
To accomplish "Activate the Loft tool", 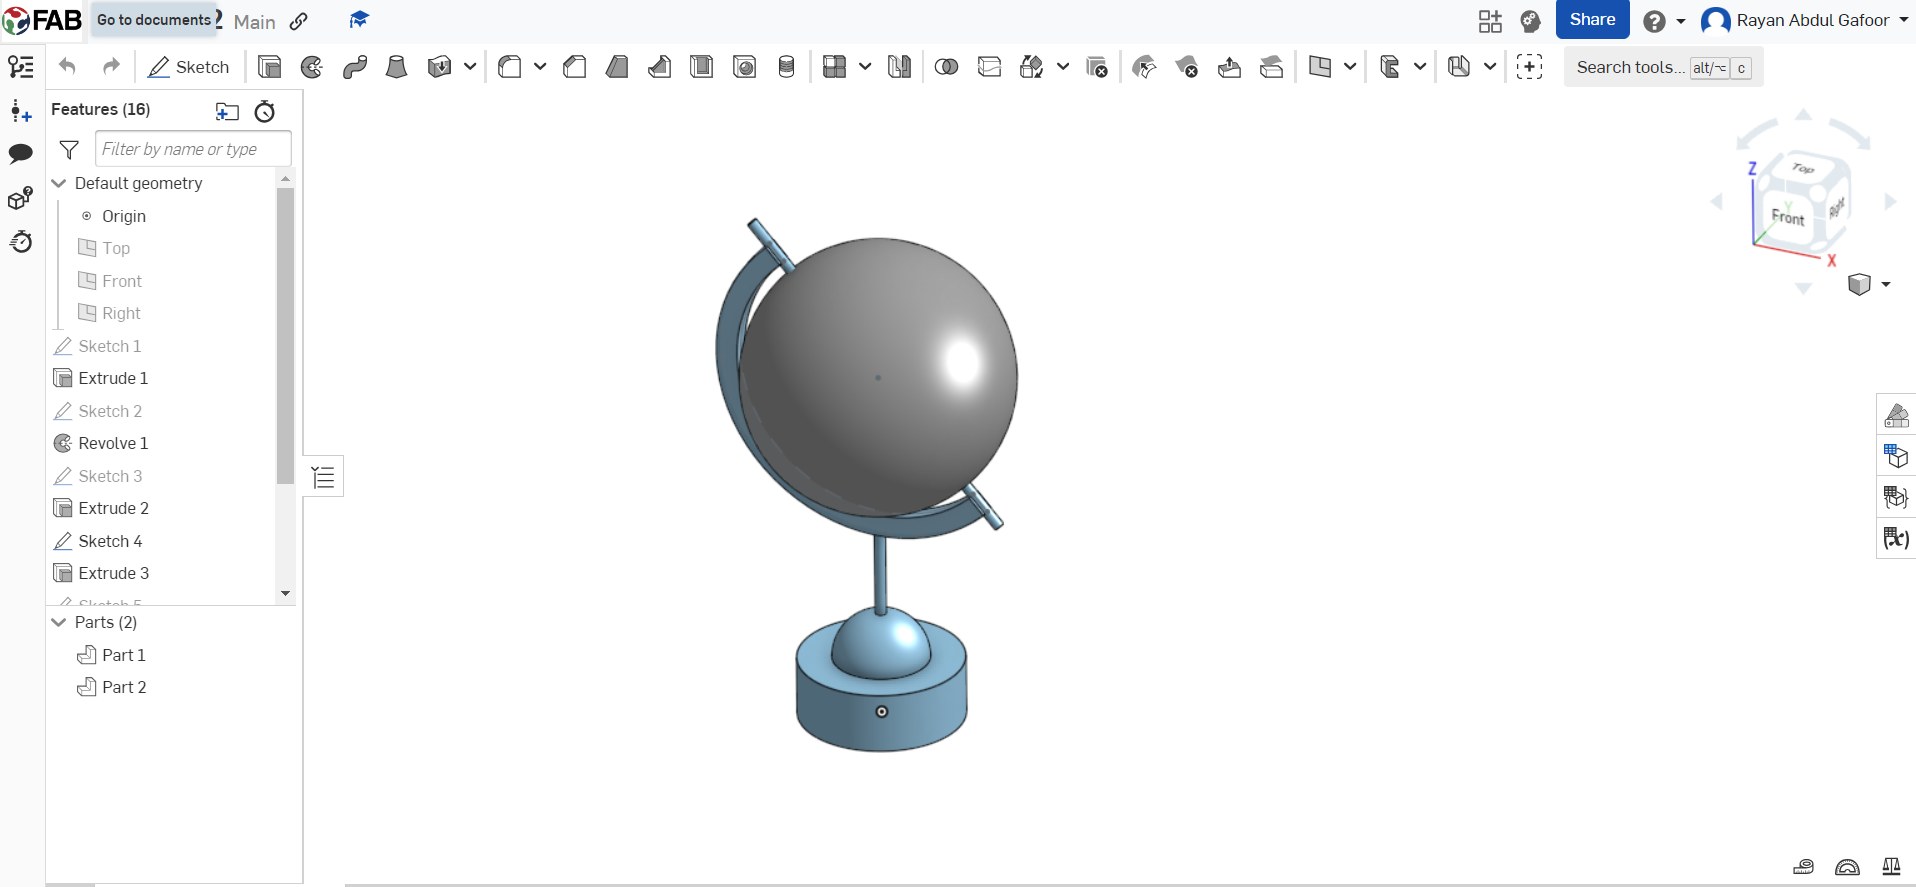I will (x=397, y=67).
